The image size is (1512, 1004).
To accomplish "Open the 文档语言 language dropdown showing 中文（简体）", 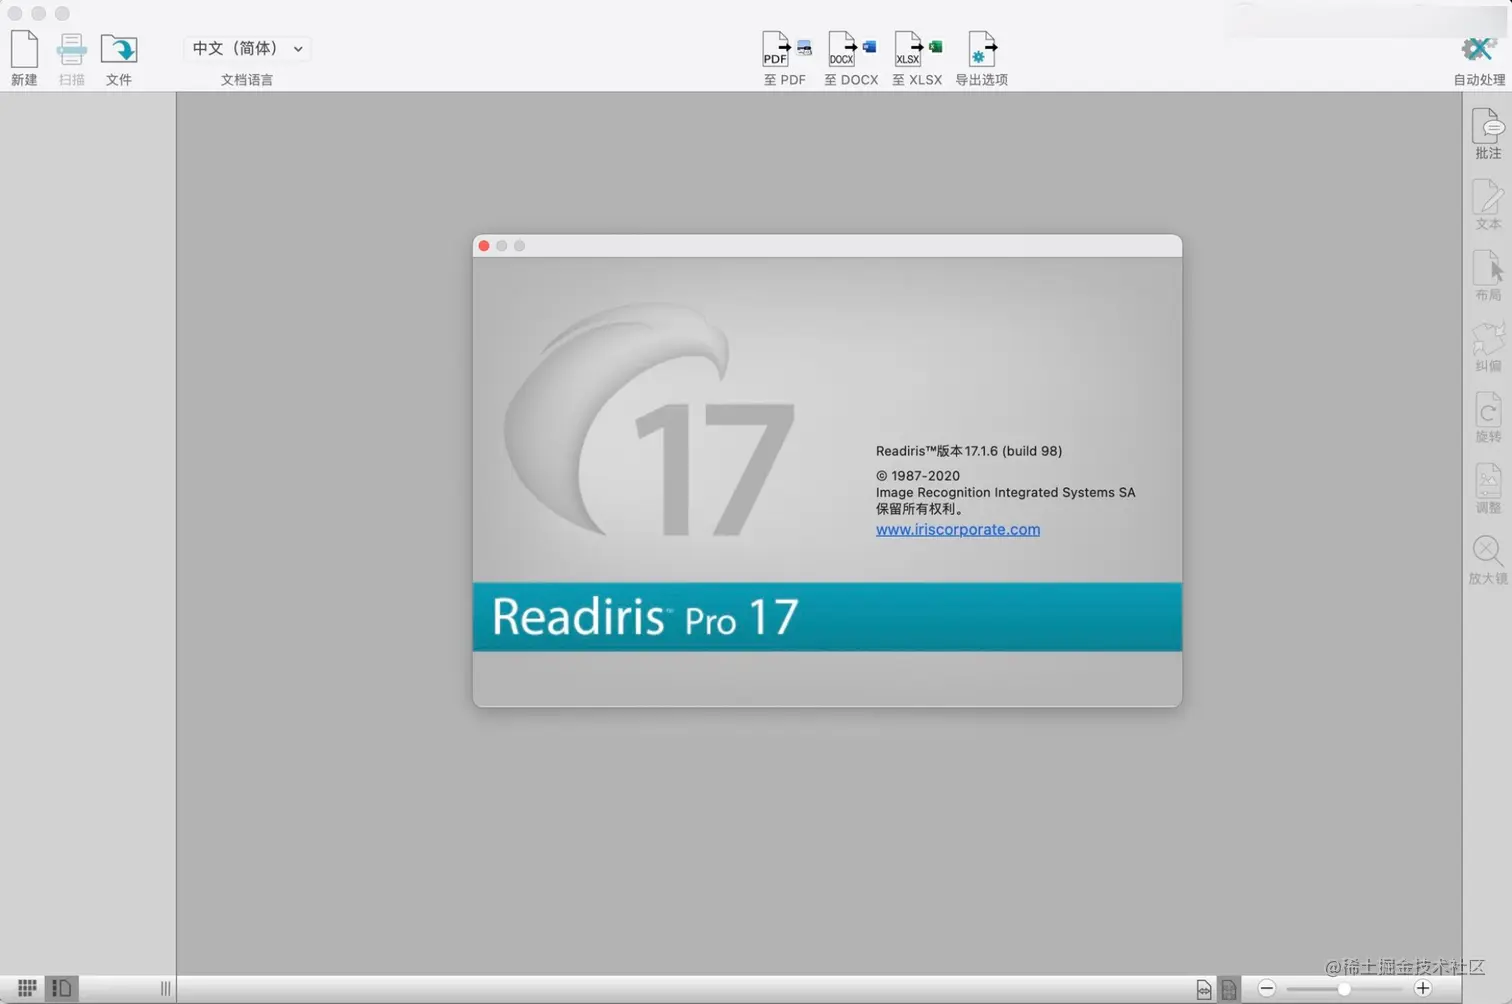I will [247, 48].
